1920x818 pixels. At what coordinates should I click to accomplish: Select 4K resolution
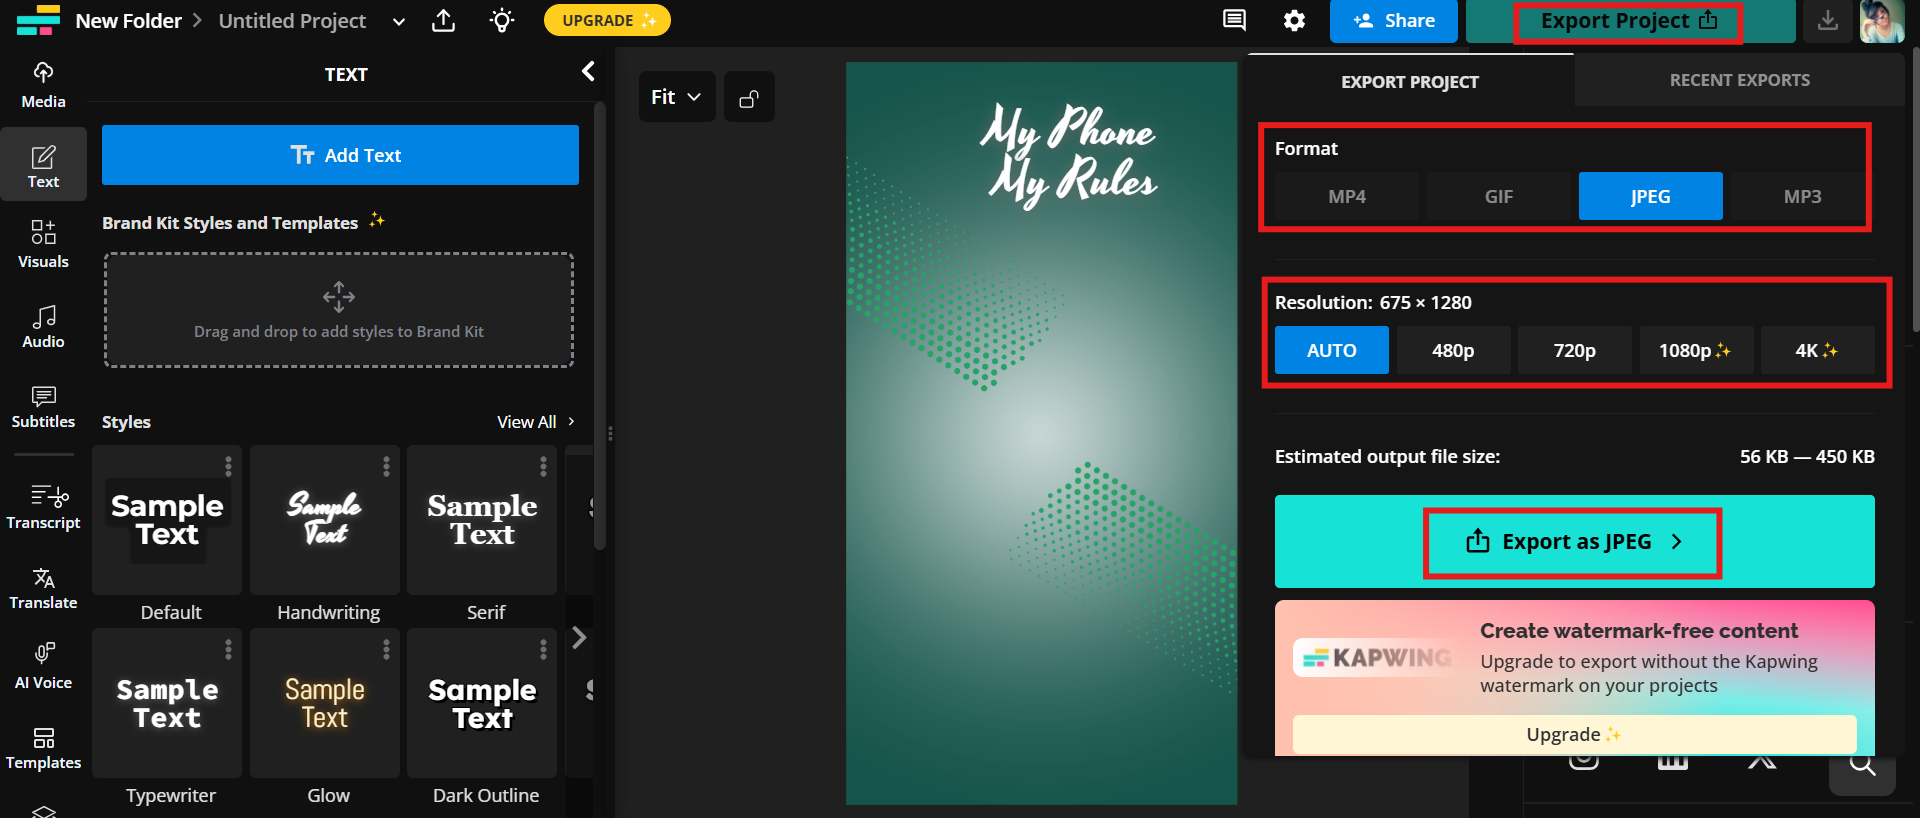tap(1817, 350)
